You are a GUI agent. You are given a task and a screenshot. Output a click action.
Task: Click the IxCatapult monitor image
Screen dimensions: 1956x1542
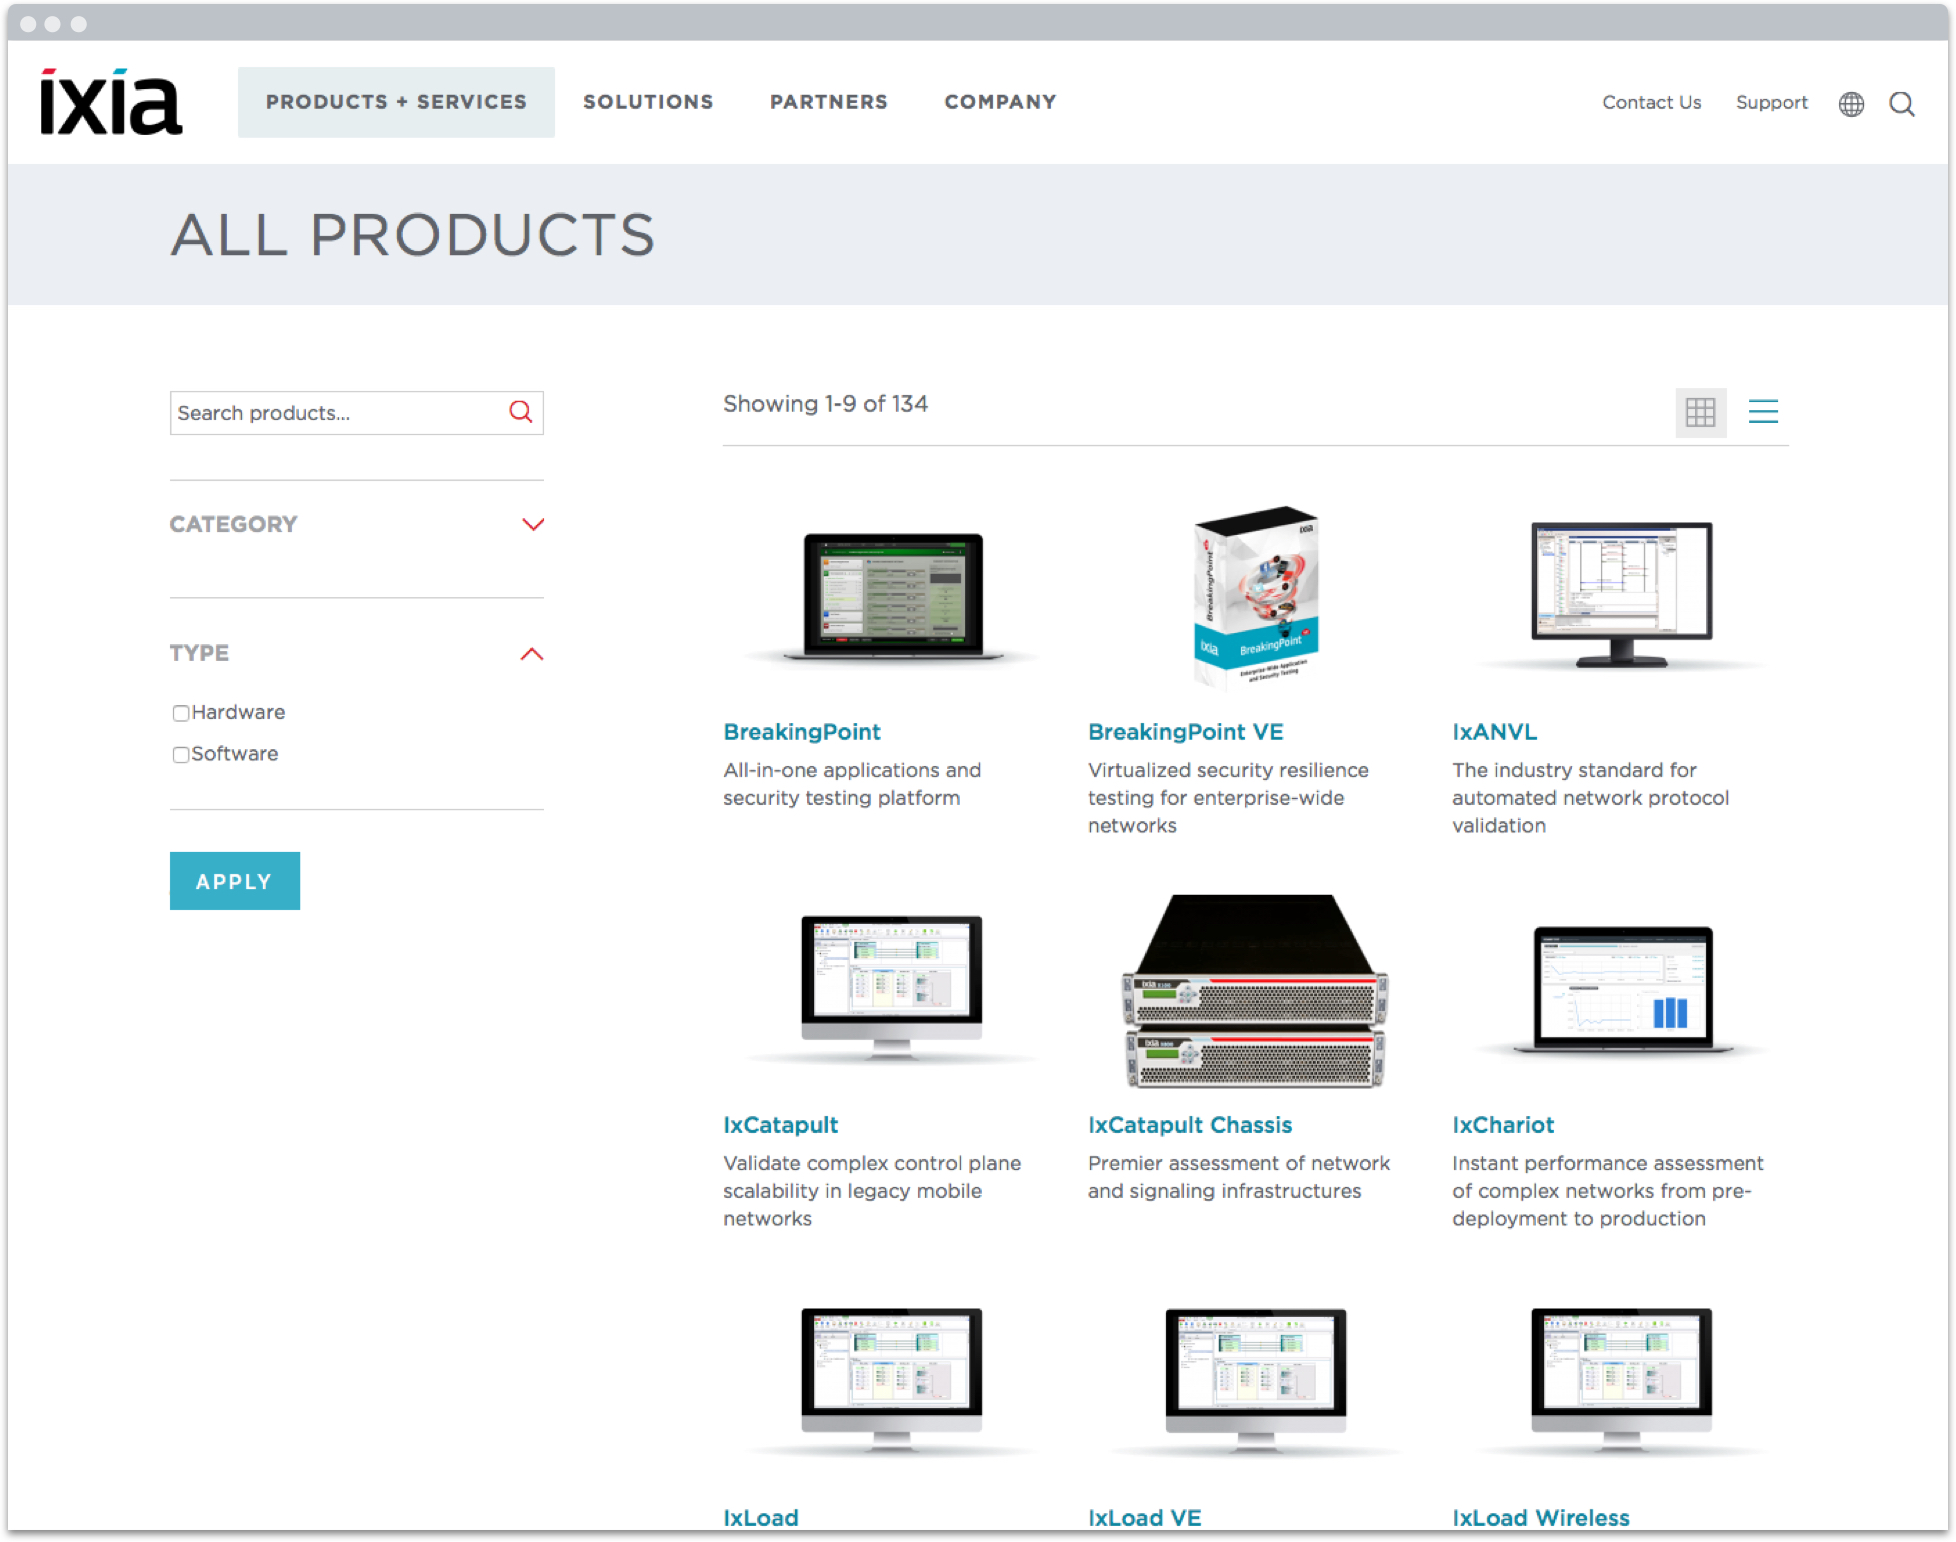tap(891, 987)
